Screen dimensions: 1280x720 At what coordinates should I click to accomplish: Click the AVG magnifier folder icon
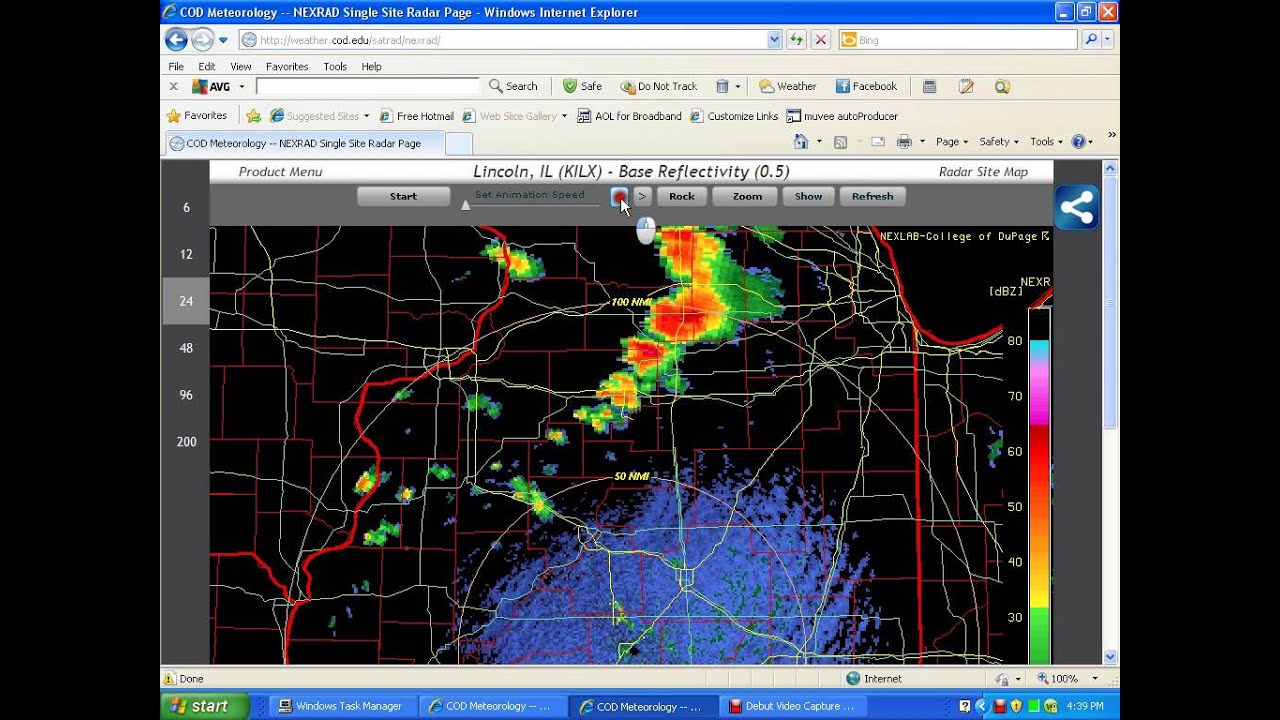(x=1002, y=86)
